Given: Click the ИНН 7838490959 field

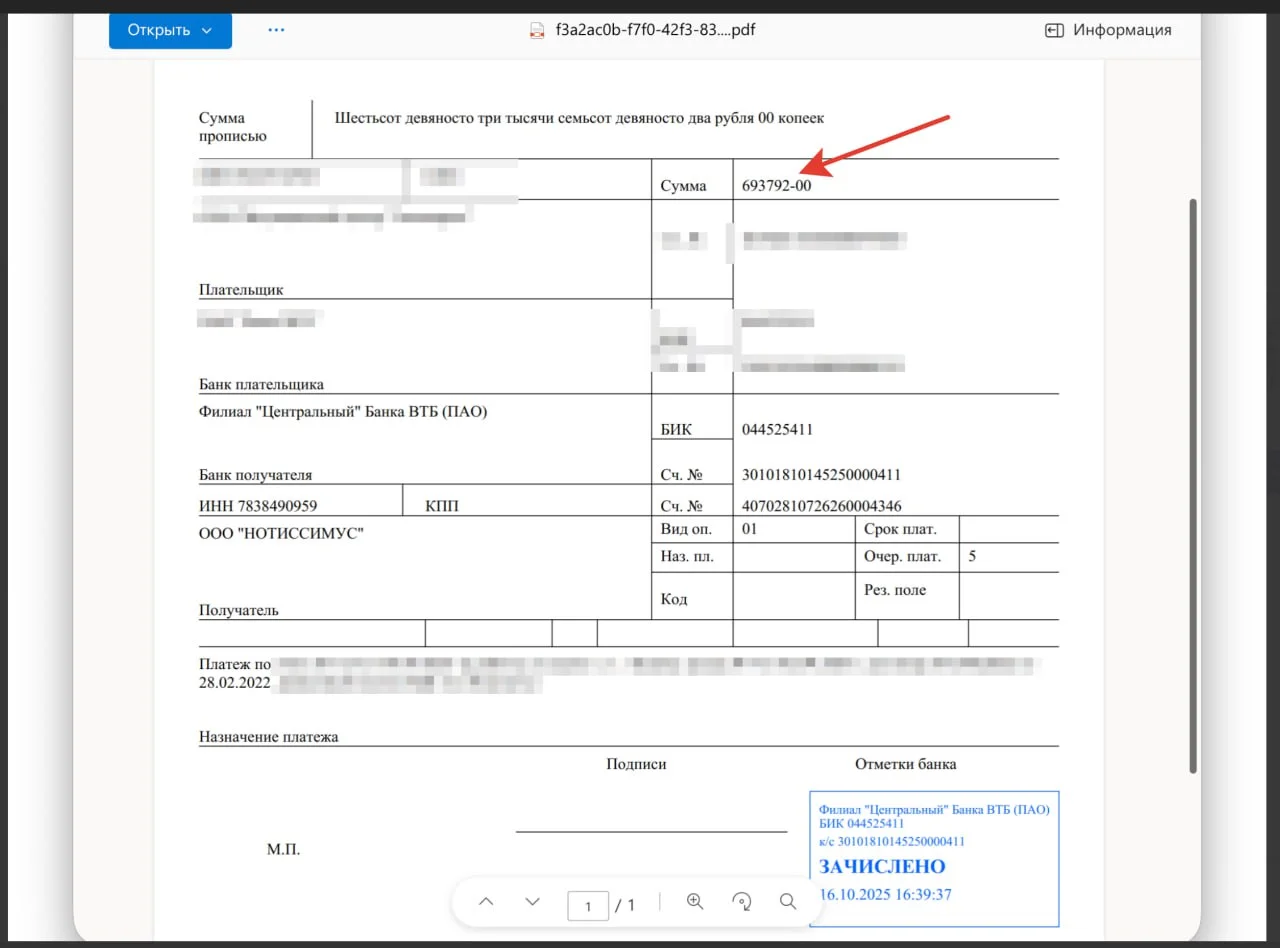Looking at the screenshot, I should point(258,506).
